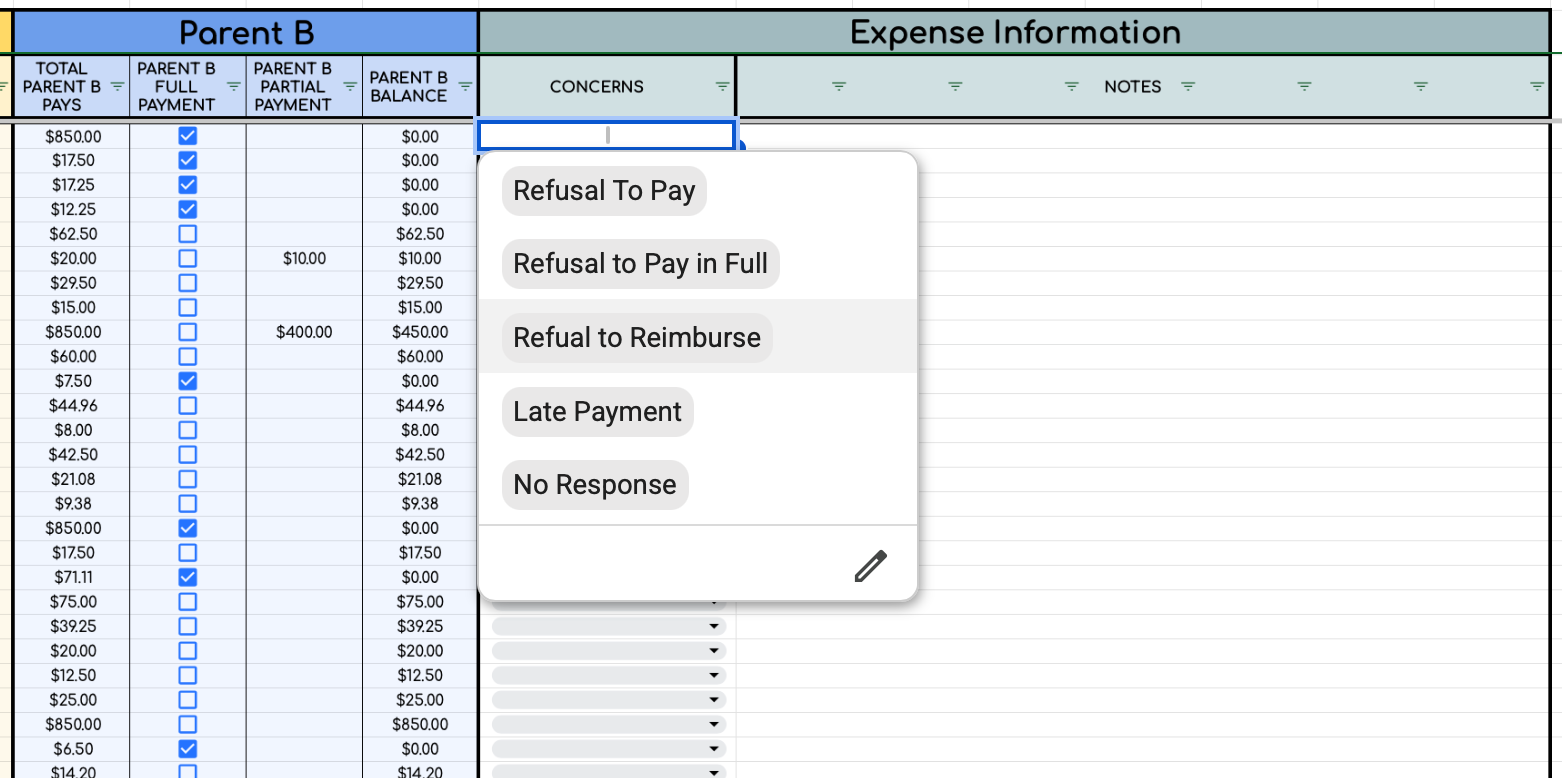
Task: Click the NOTES column header label
Action: point(1133,87)
